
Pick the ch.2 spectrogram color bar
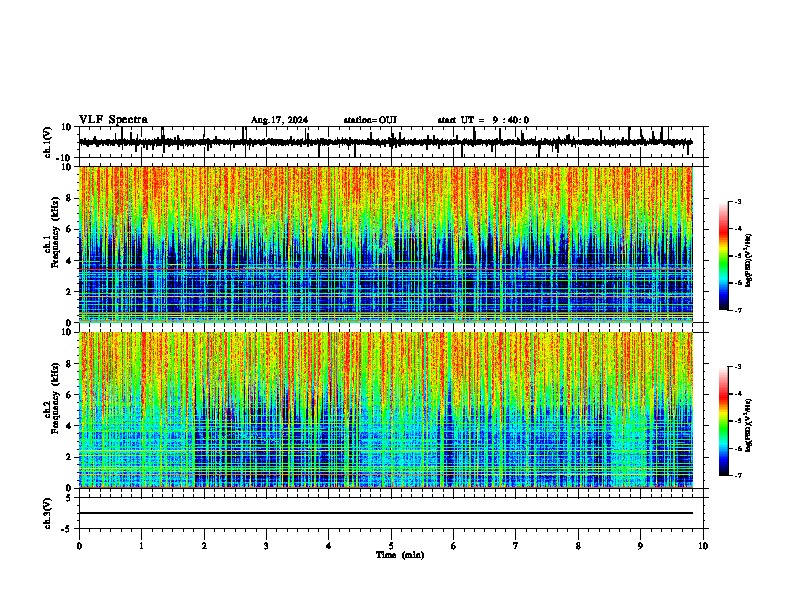[724, 421]
